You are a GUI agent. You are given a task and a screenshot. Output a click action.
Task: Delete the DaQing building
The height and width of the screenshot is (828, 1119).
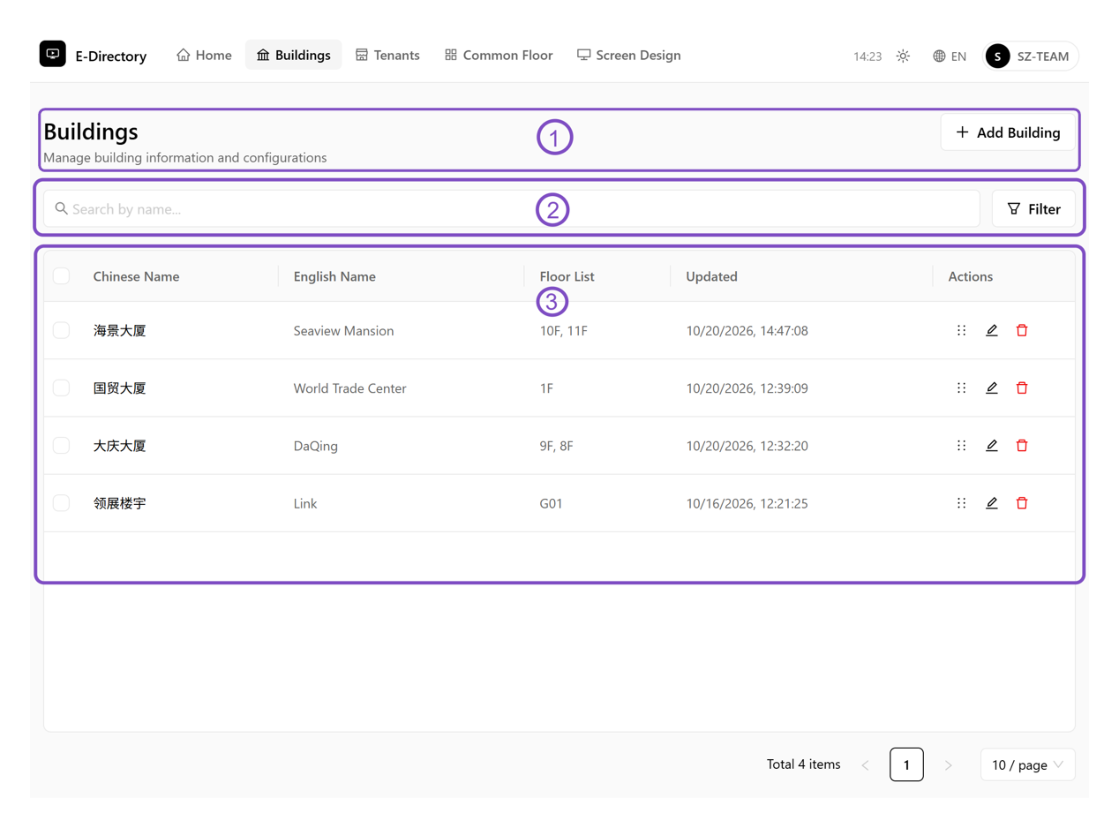pos(1022,445)
